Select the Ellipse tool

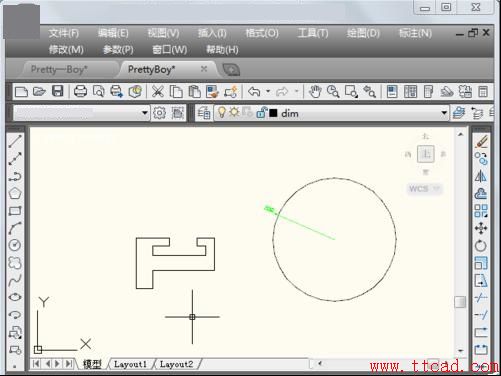coord(15,297)
